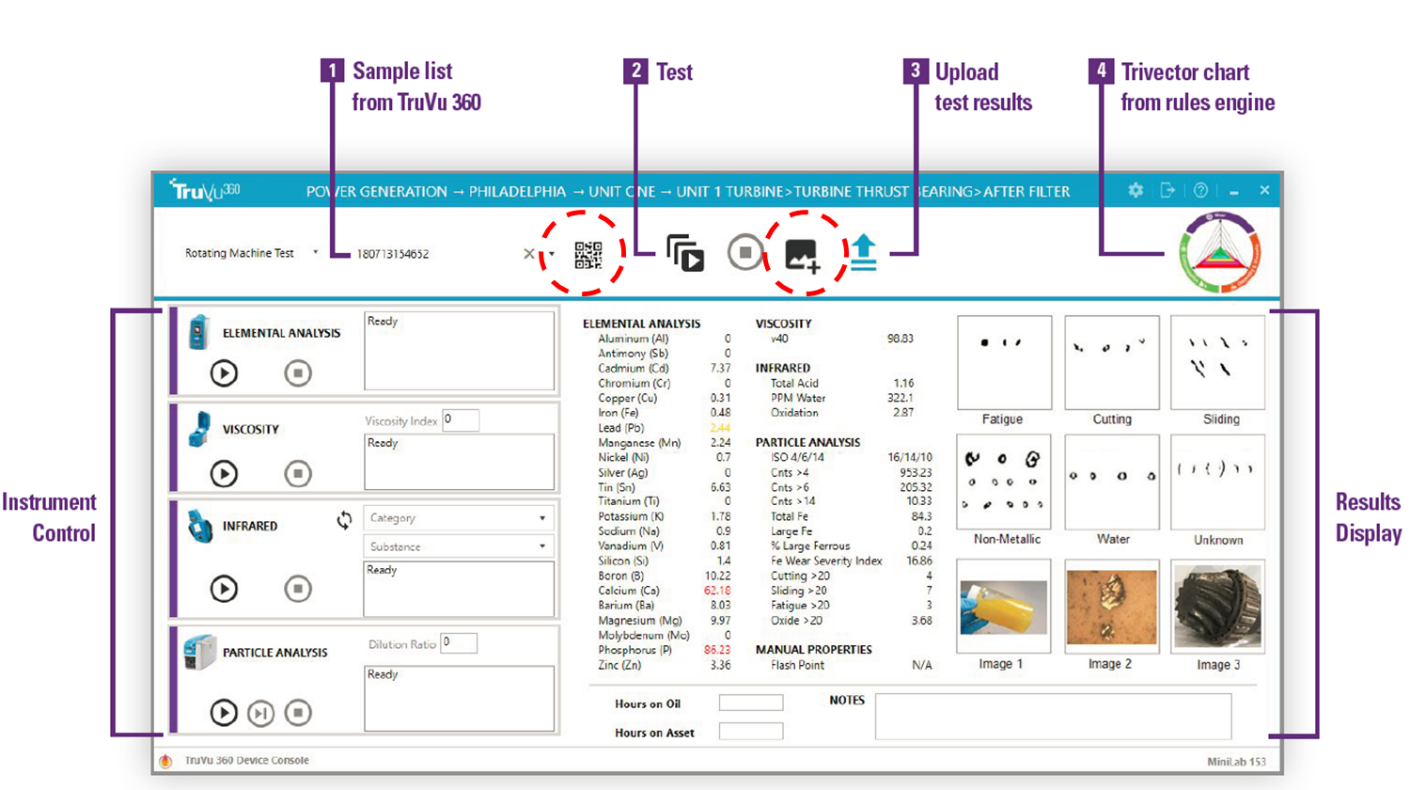Click the add image icon

(802, 255)
